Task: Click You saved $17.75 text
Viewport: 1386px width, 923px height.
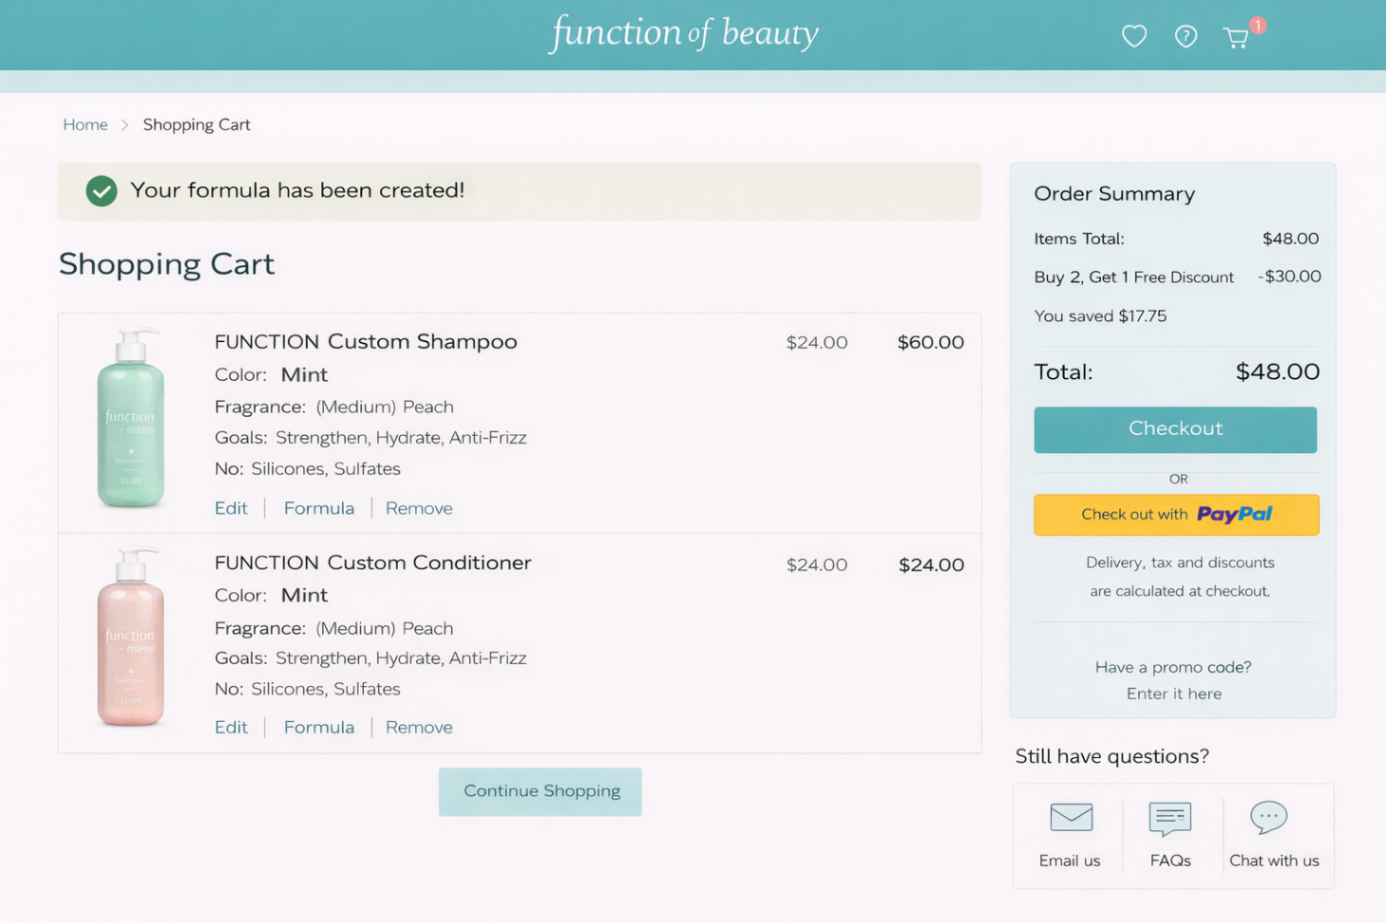Action: coord(1100,316)
